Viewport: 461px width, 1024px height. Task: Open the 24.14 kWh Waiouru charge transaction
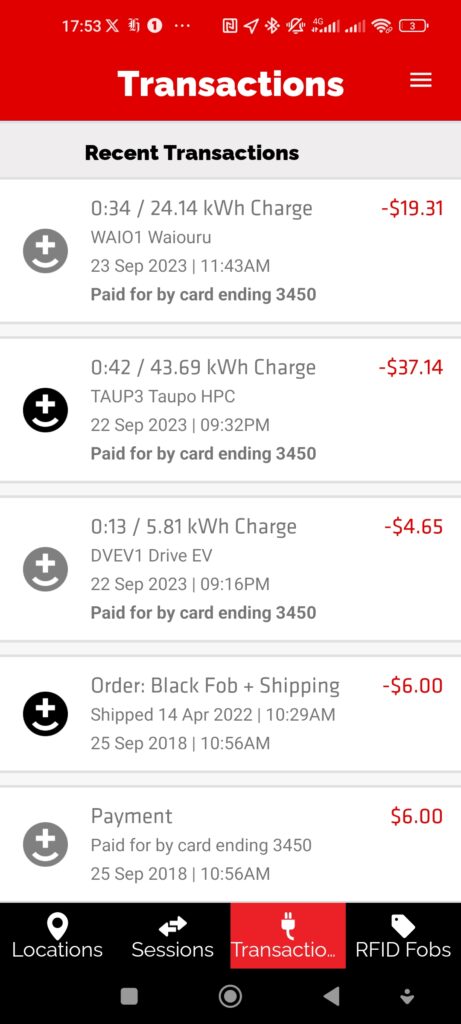click(230, 251)
